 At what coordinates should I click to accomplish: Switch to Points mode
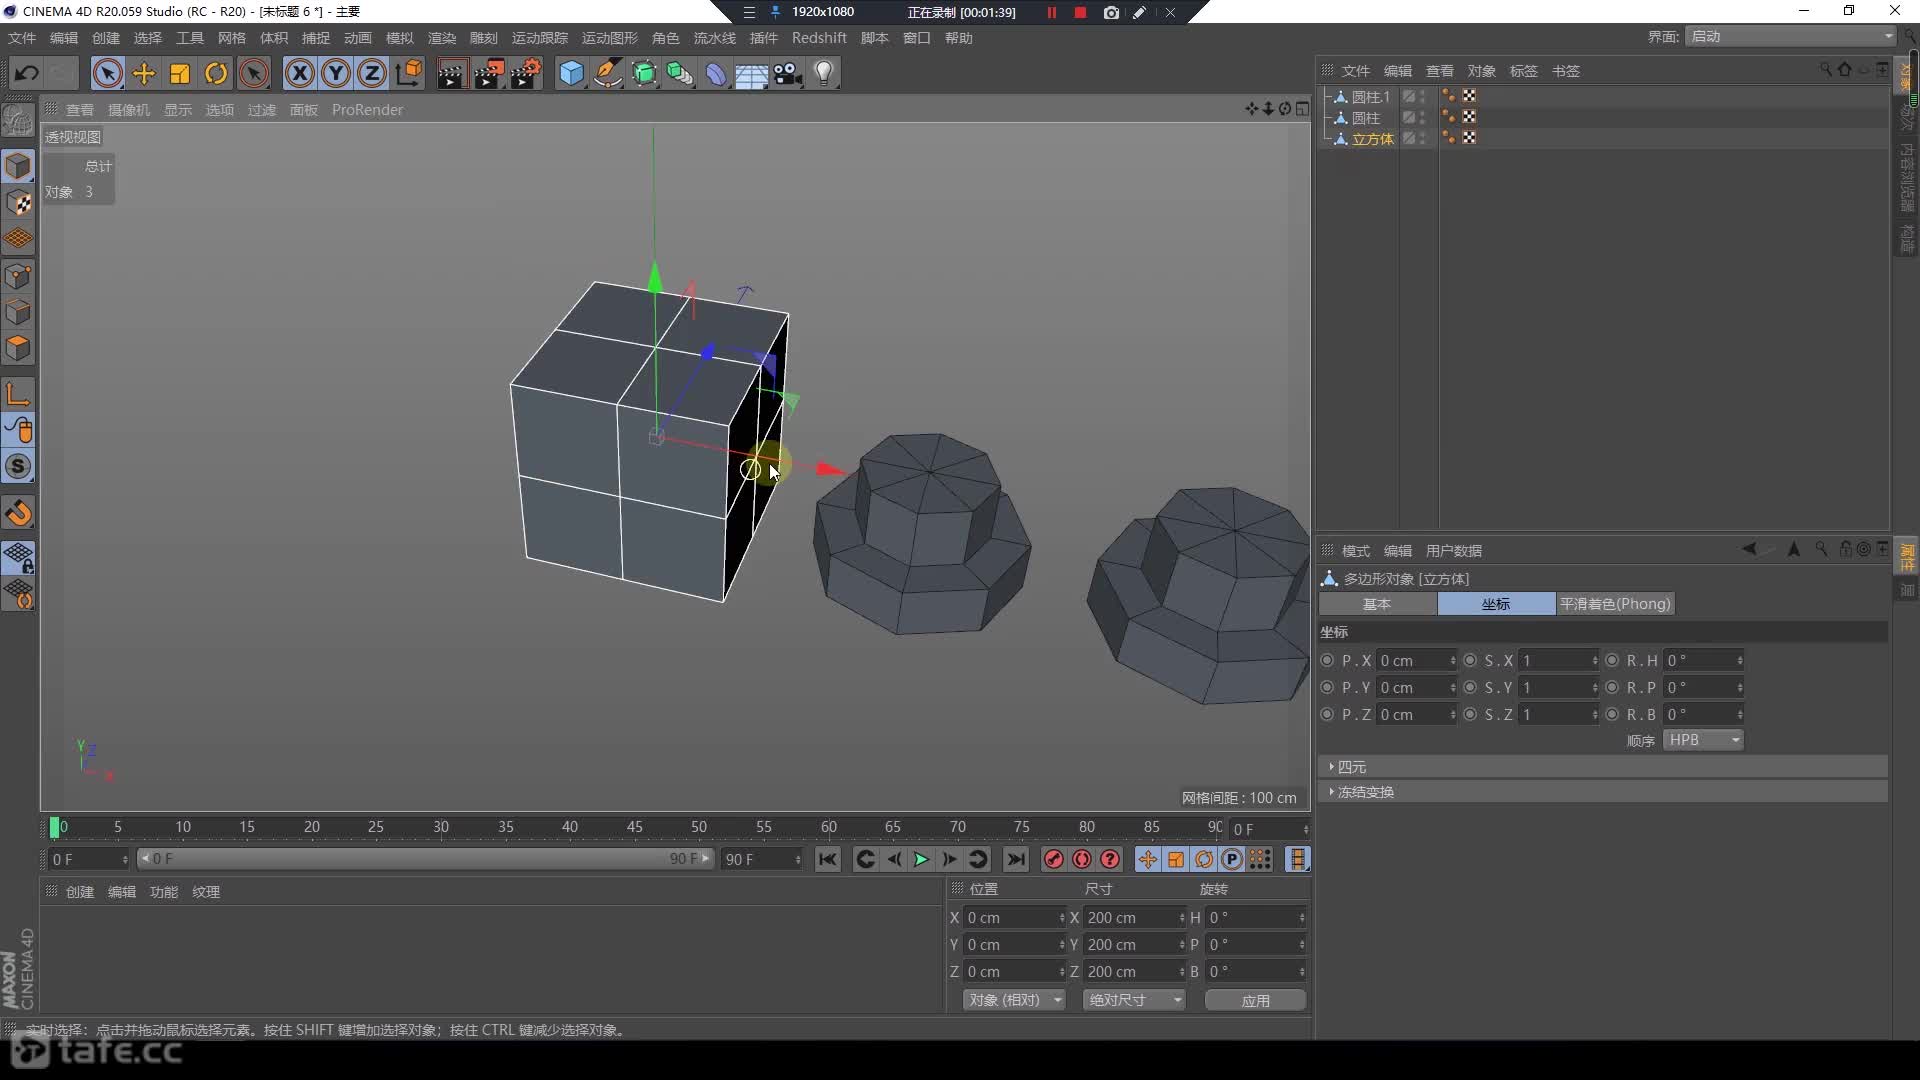(x=18, y=276)
